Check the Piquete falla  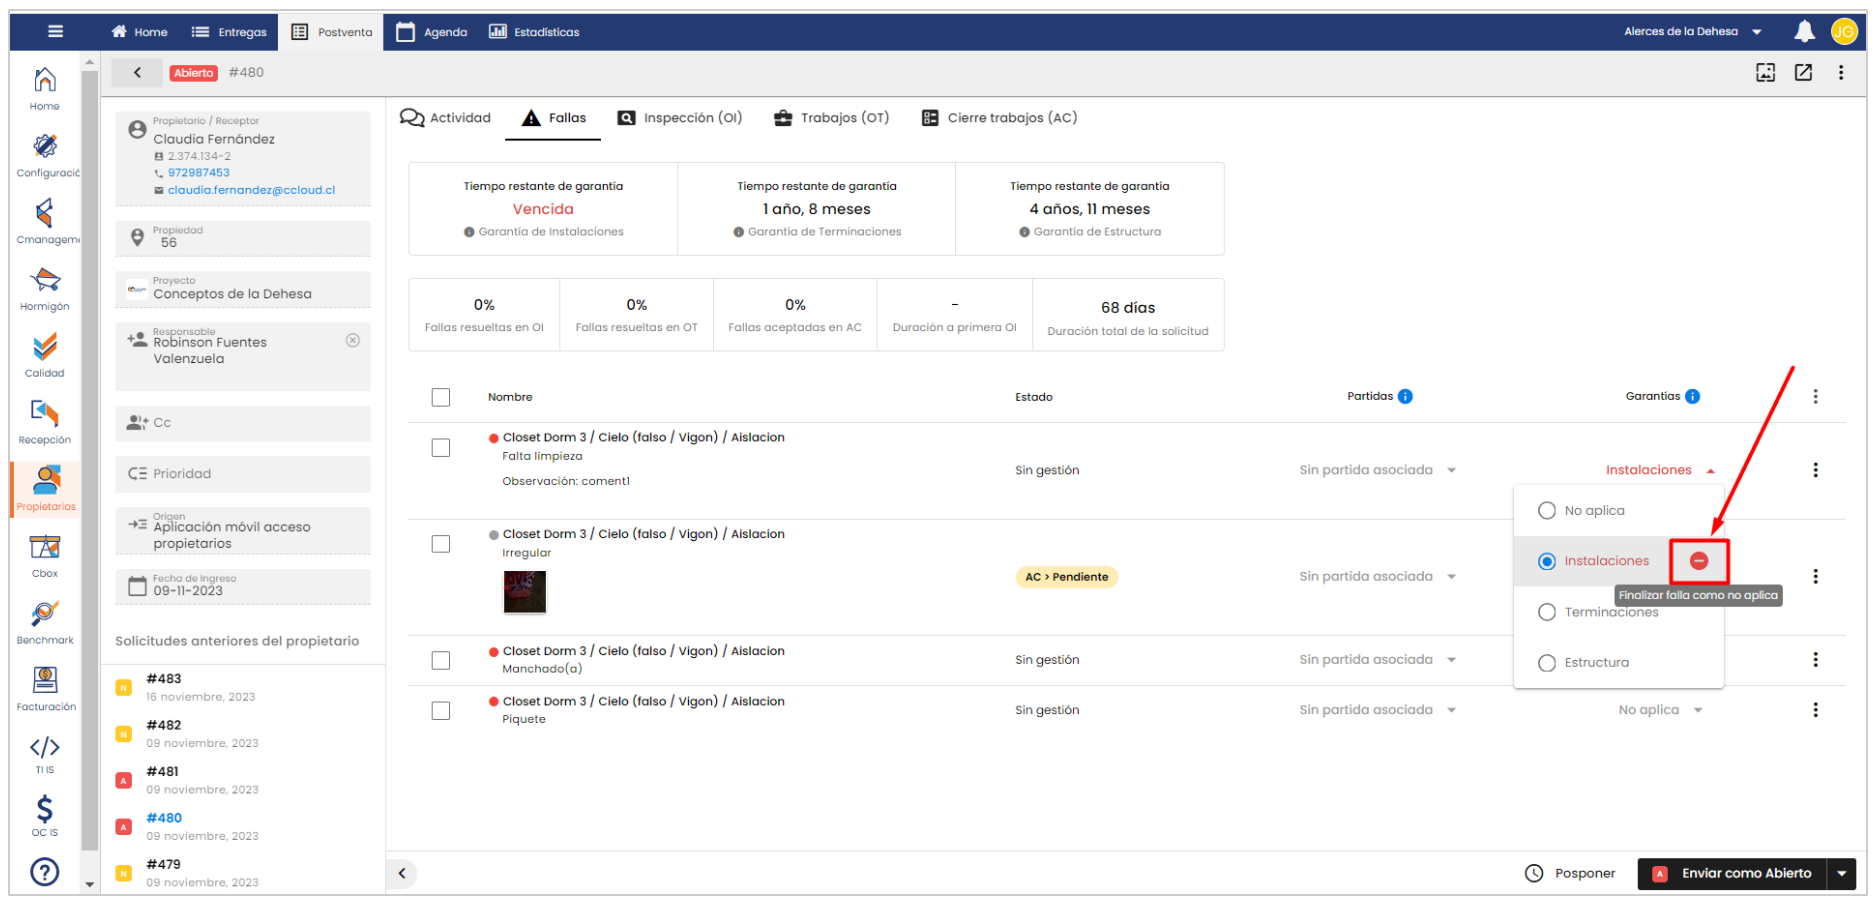[441, 710]
